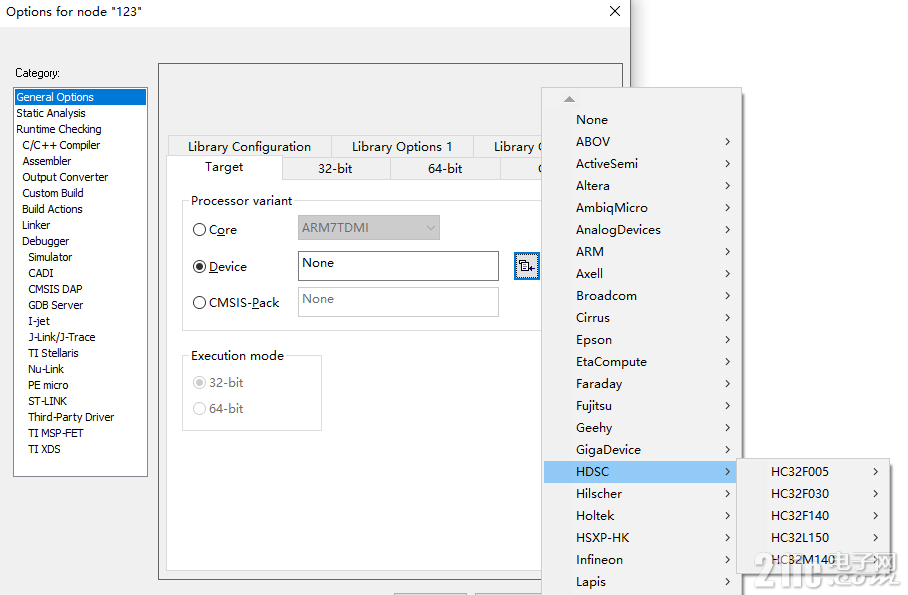Open the device selection list button
The image size is (908, 595).
(526, 266)
